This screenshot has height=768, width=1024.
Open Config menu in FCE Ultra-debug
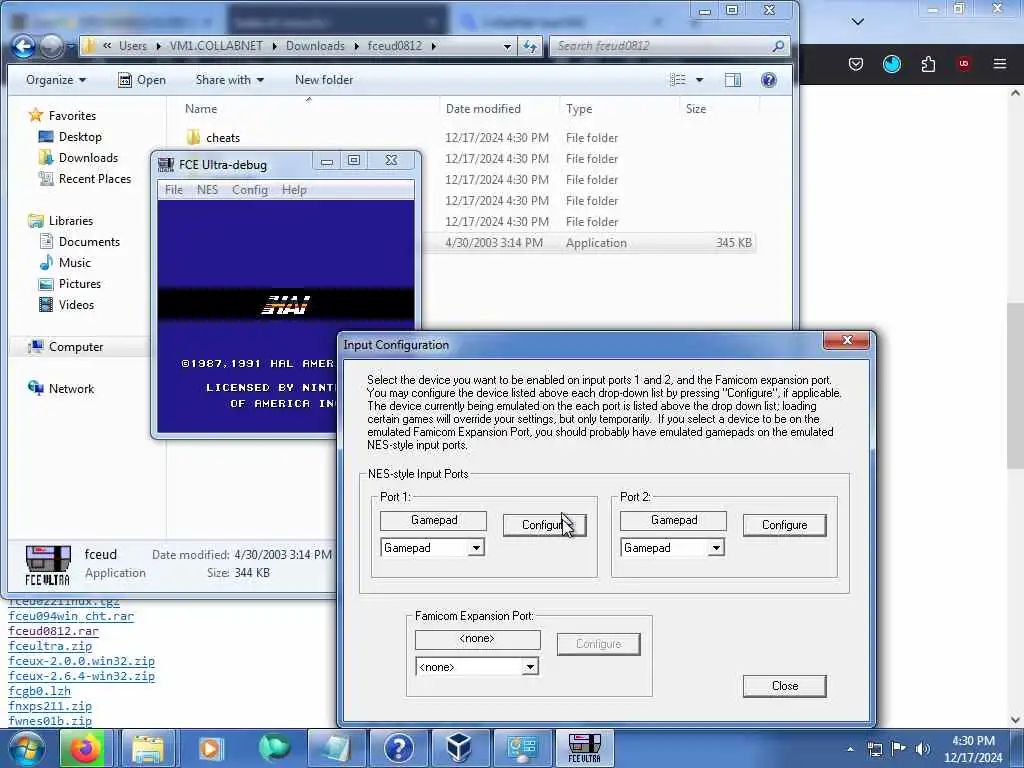pos(249,190)
